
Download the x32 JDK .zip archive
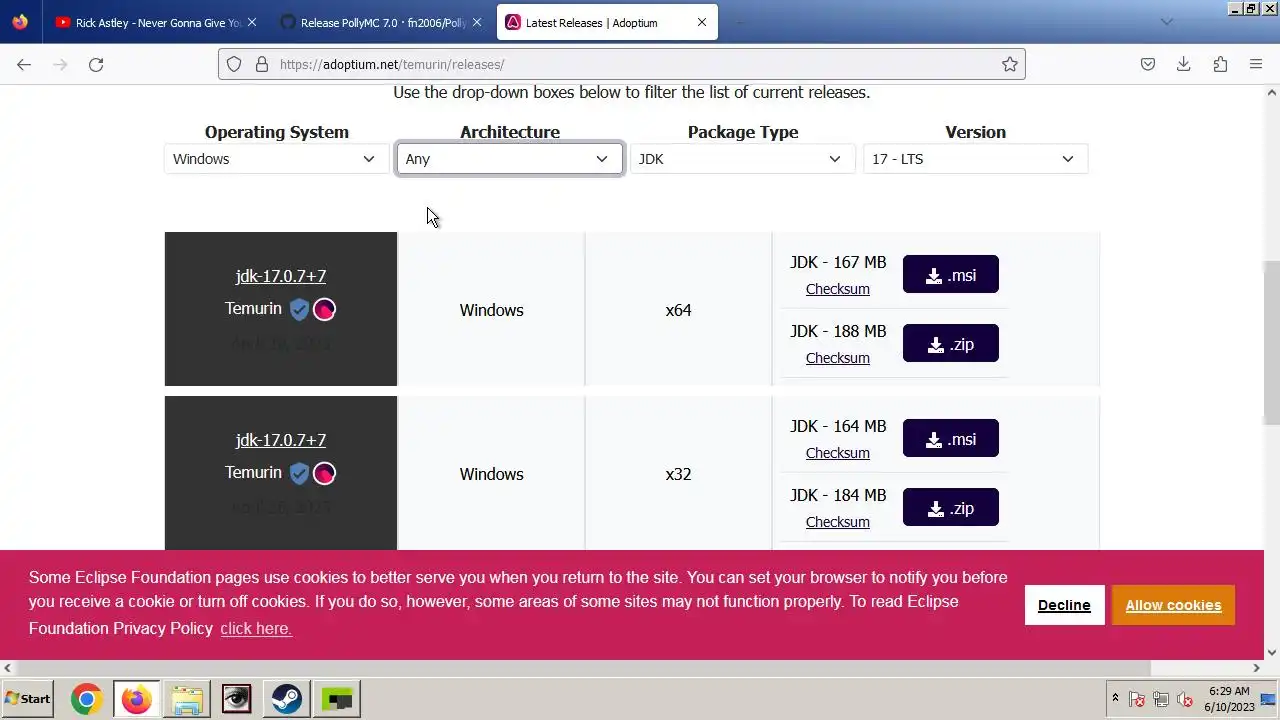pos(950,508)
